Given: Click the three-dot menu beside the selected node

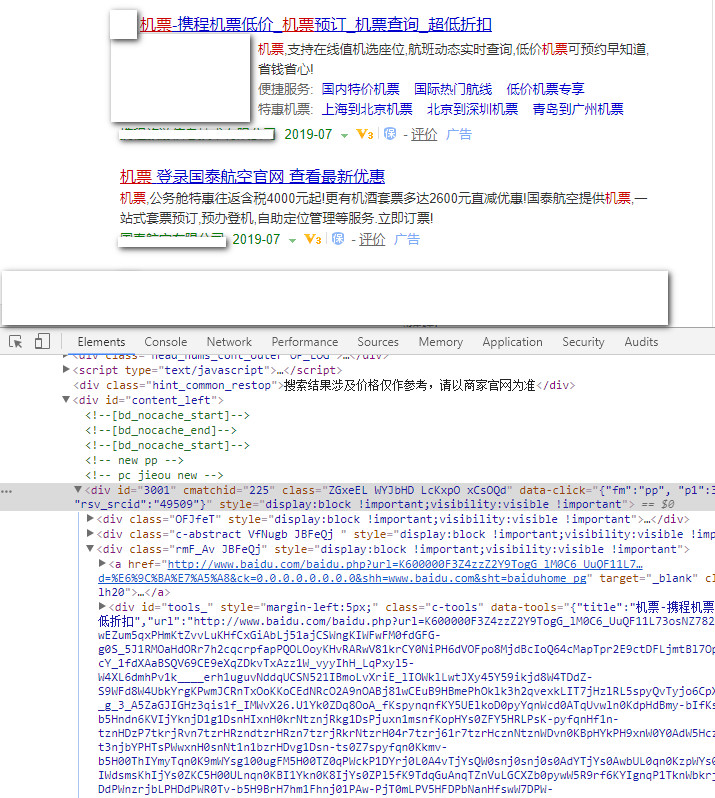Looking at the screenshot, I should (x=6, y=491).
